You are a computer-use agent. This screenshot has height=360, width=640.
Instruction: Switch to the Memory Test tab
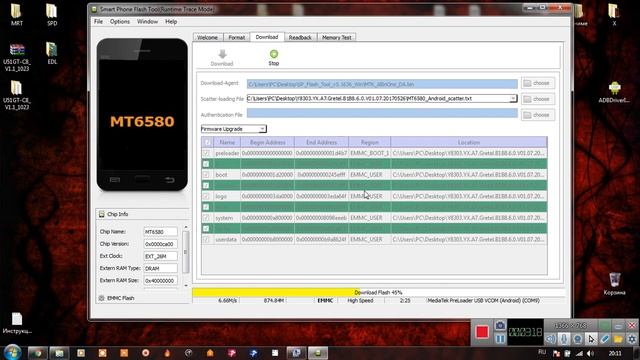[x=337, y=38]
